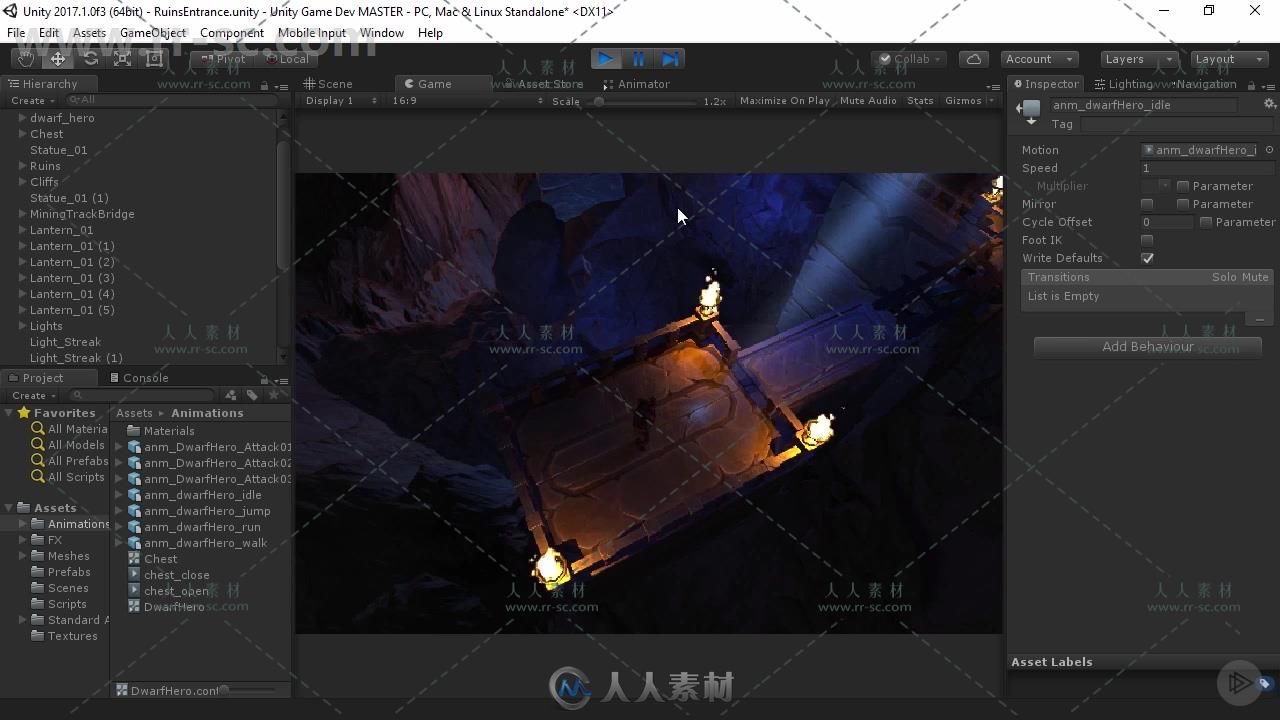Expand anm_DwarfHero_Attack01 asset
Image resolution: width=1280 pixels, height=720 pixels.
click(119, 447)
